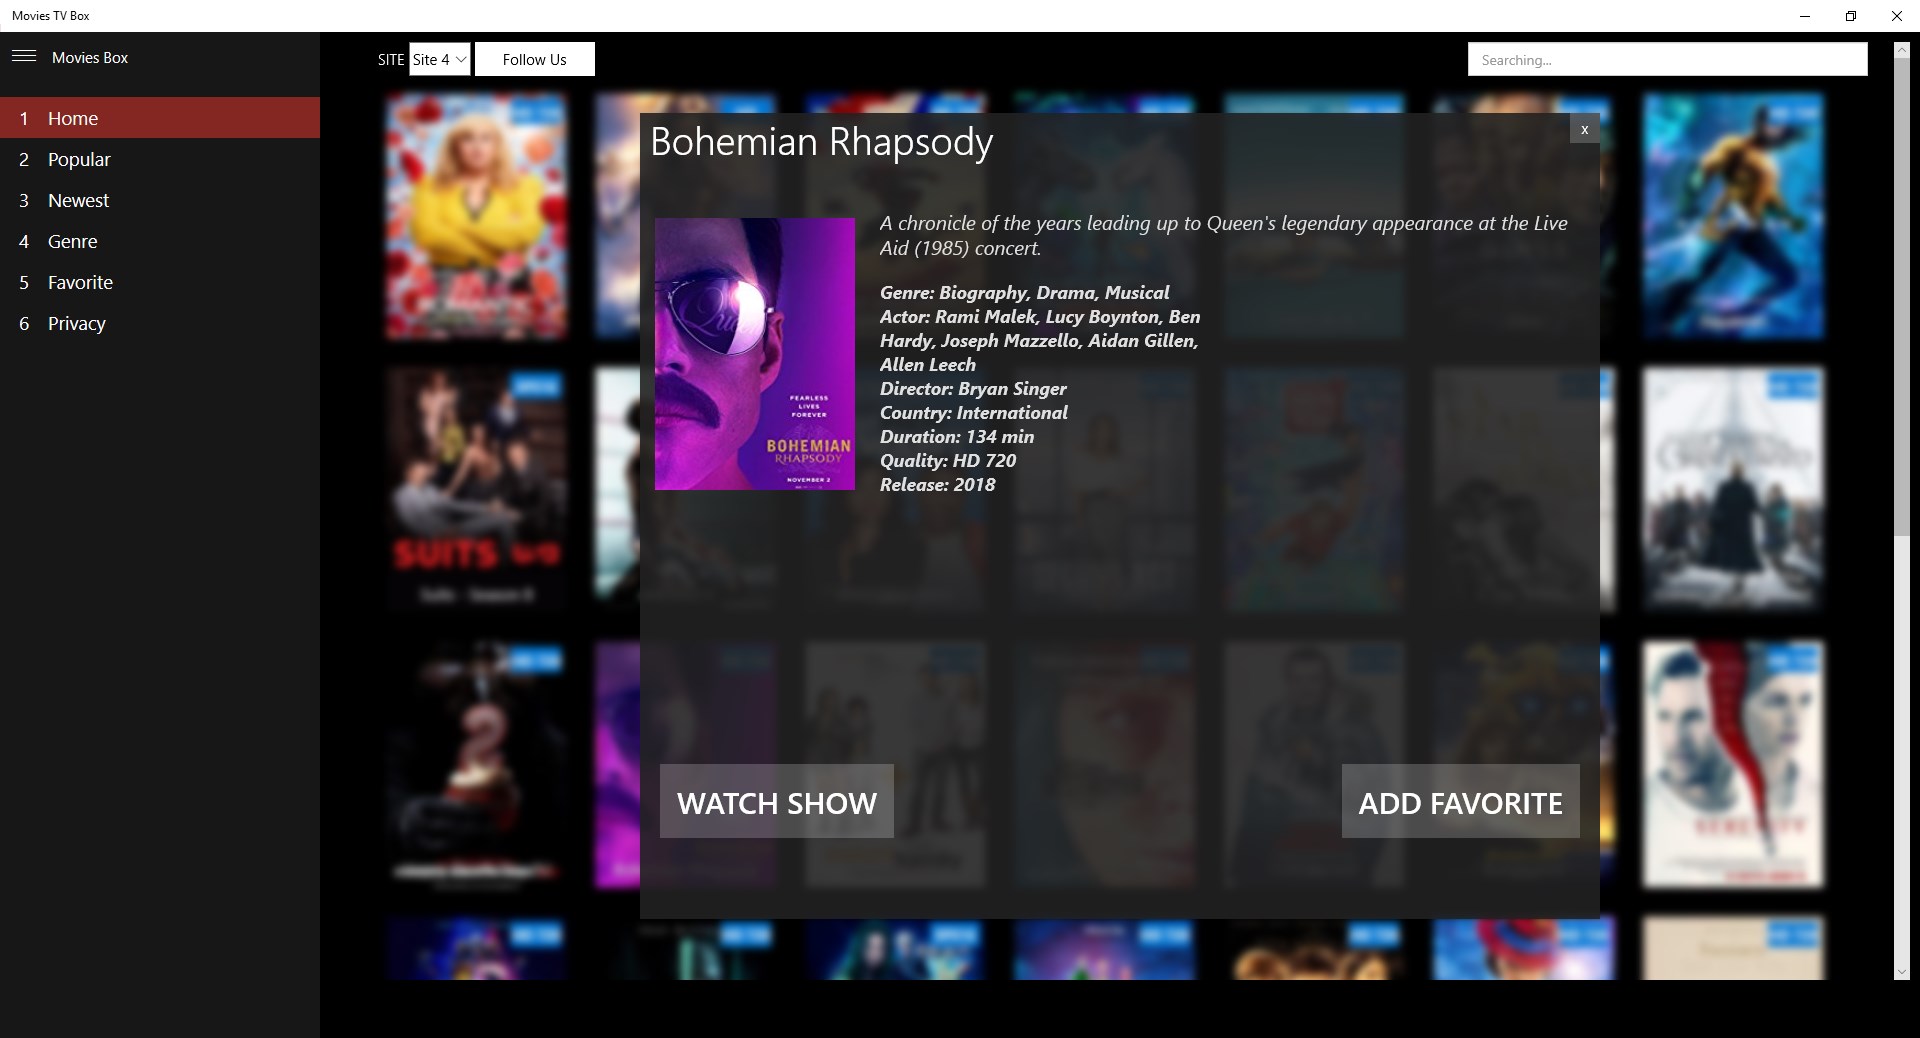Click the 'Director: Bryan Singer' line
This screenshot has height=1038, width=1920.
click(973, 389)
